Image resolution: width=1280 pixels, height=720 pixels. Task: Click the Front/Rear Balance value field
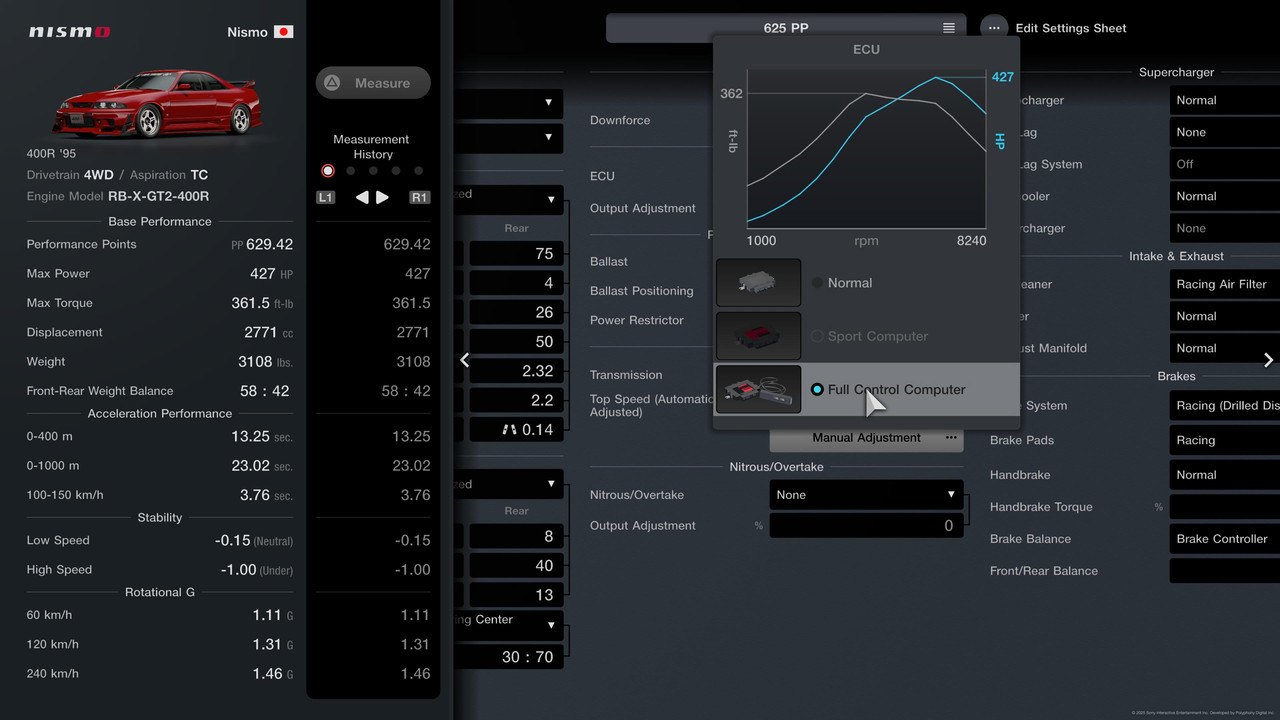(x=1225, y=571)
